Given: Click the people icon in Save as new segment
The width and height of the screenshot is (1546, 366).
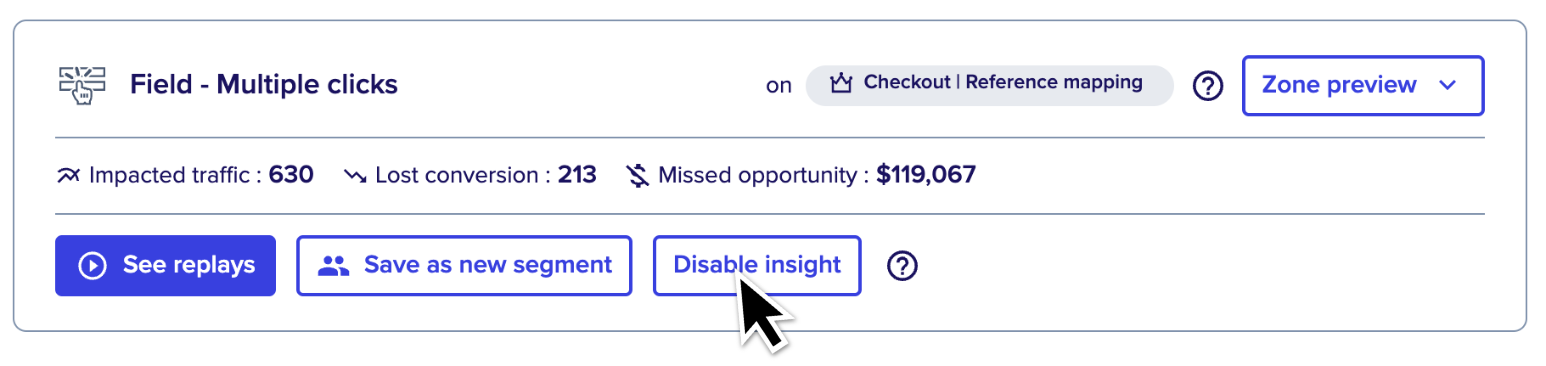Looking at the screenshot, I should 333,266.
